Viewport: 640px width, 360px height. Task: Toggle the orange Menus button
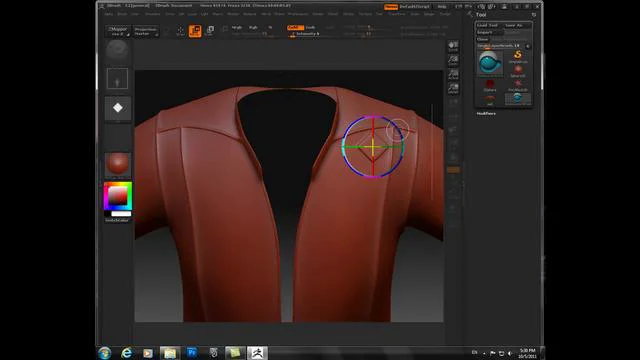(391, 7)
